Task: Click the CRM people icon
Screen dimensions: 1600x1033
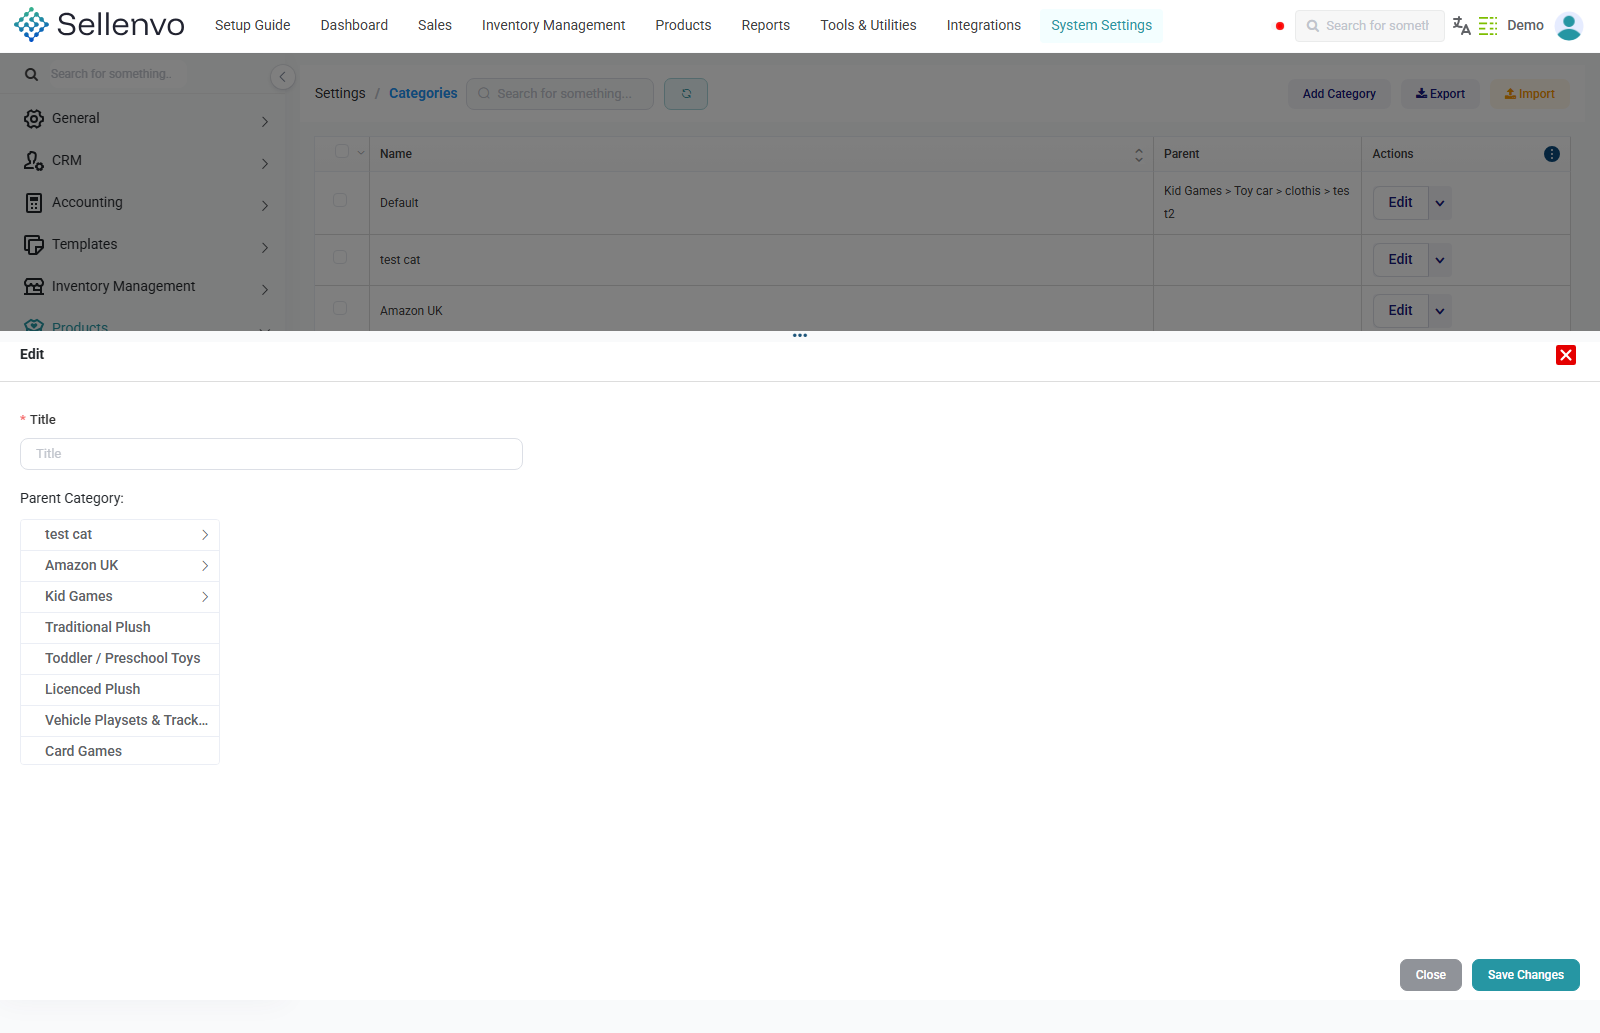Action: (34, 161)
